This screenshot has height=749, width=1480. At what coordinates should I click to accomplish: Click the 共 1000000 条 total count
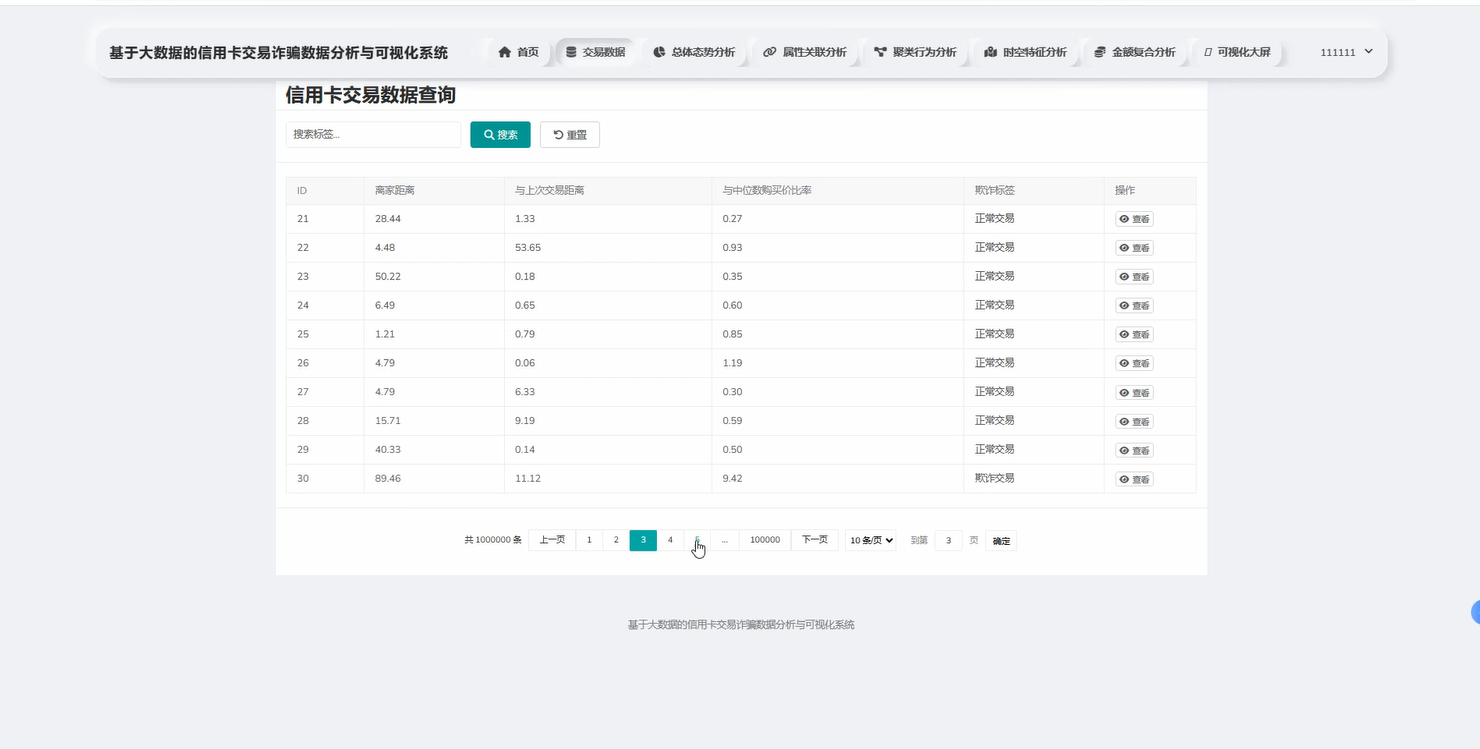pyautogui.click(x=493, y=541)
